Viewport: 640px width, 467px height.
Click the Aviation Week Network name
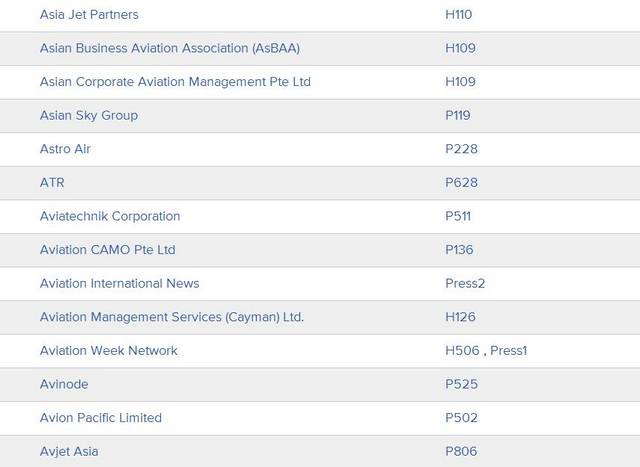108,350
